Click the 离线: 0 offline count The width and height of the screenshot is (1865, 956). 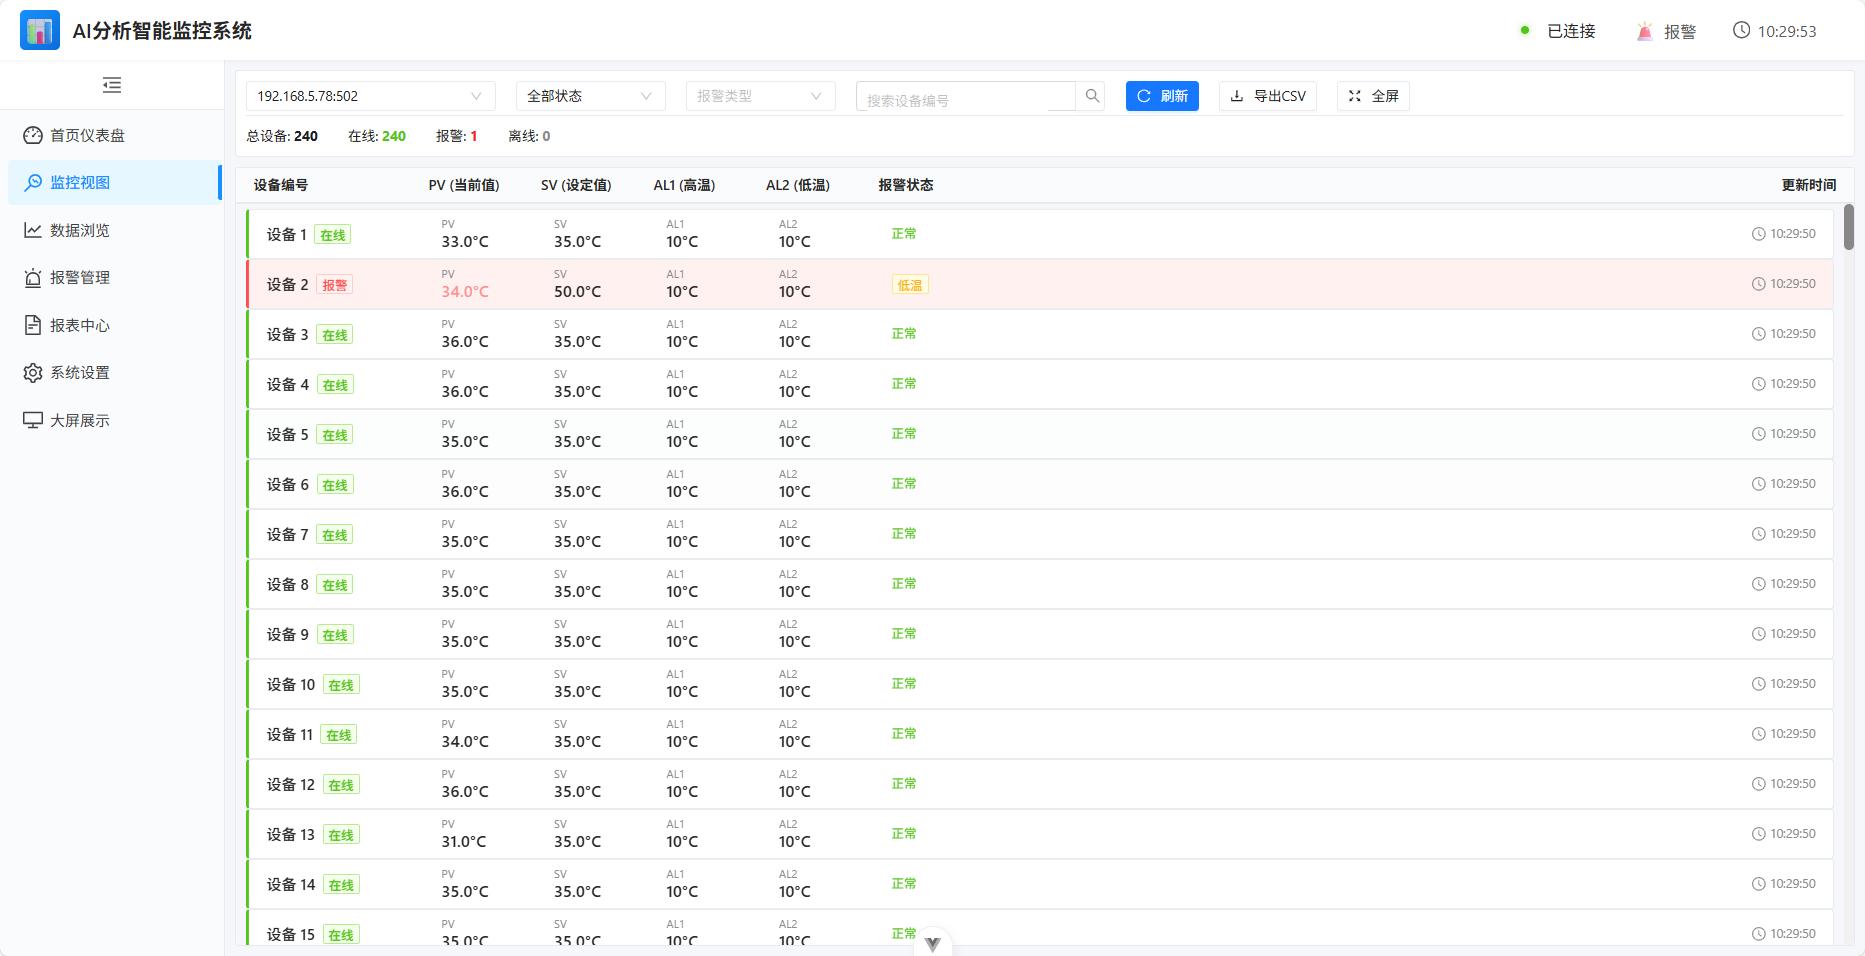tap(529, 136)
